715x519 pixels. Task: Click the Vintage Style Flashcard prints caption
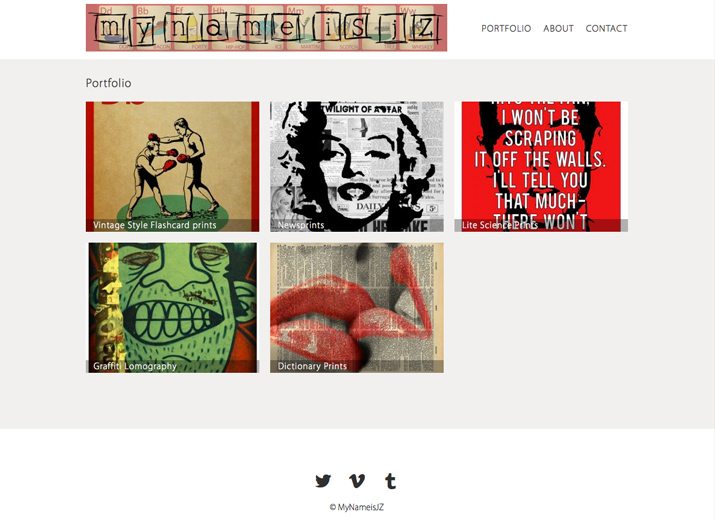point(155,225)
